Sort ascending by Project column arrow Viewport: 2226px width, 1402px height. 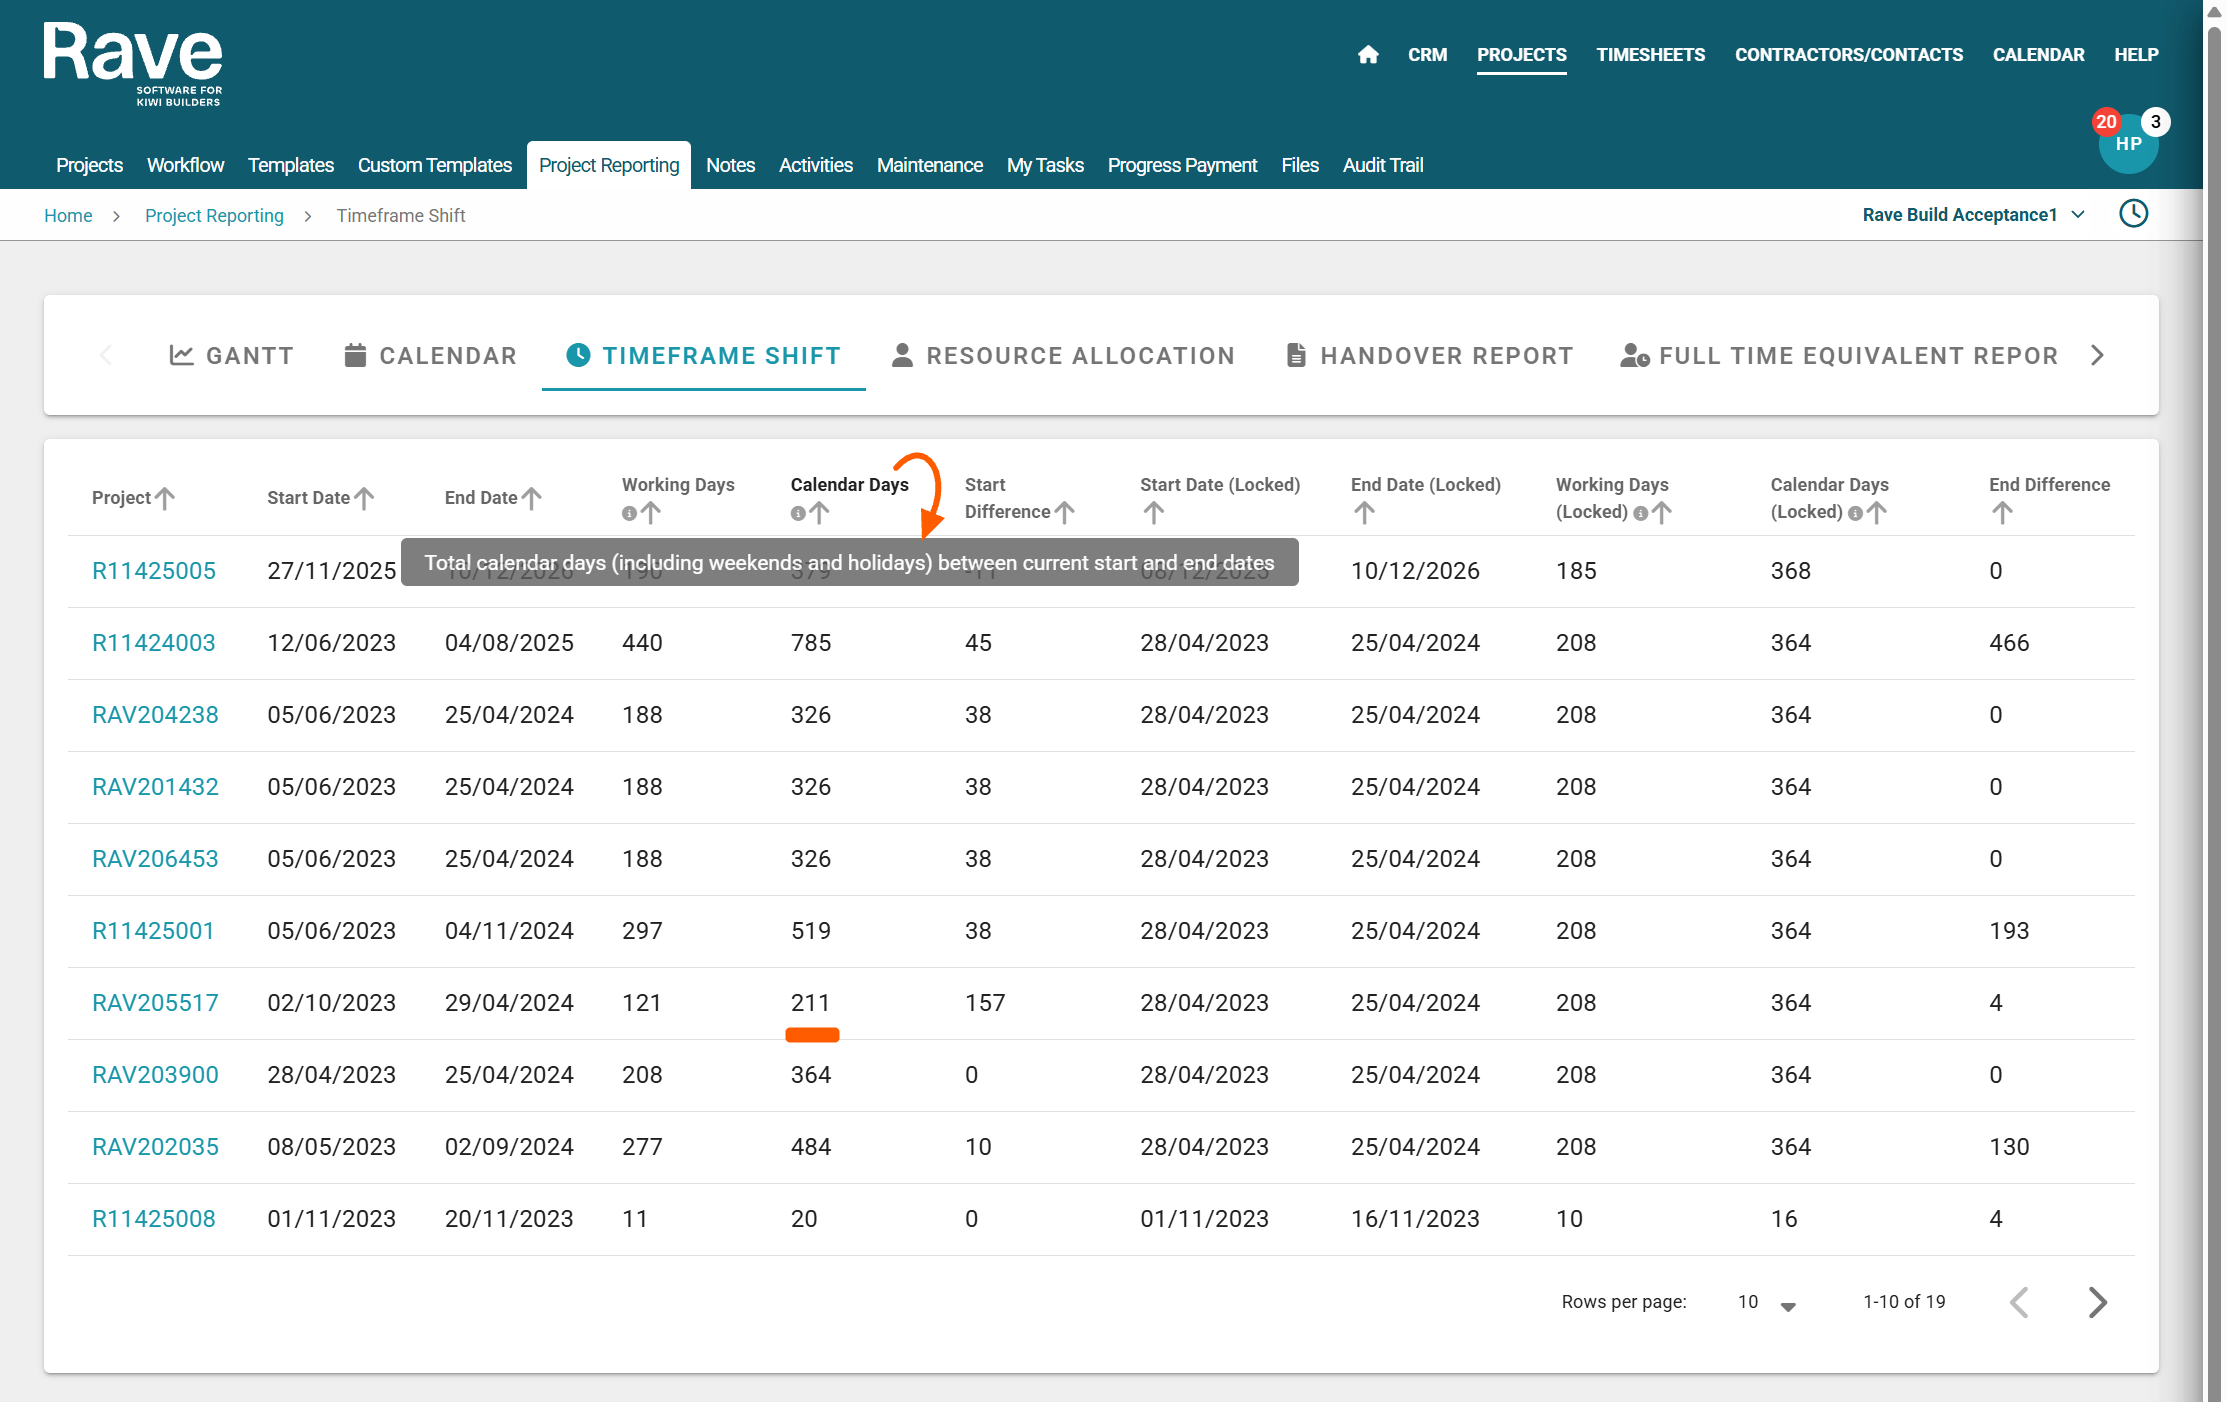166,498
